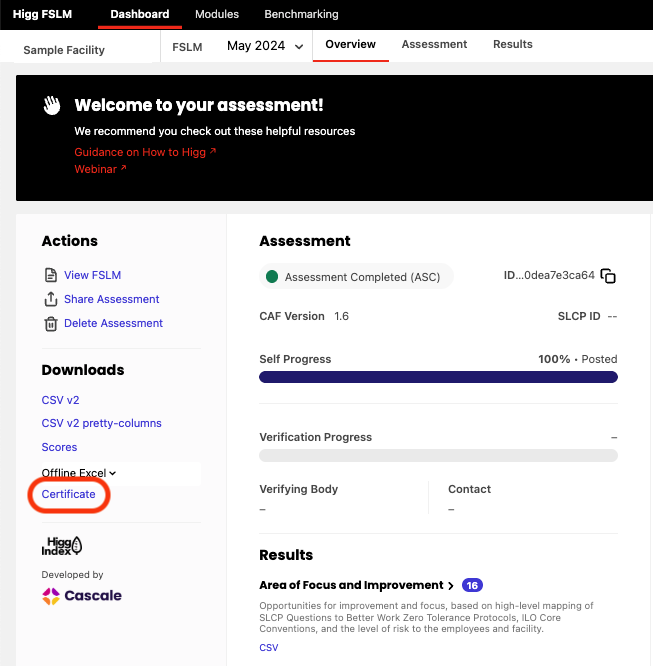Open the May 2024 period dropdown
Screen dimensions: 653x666
[265, 46]
